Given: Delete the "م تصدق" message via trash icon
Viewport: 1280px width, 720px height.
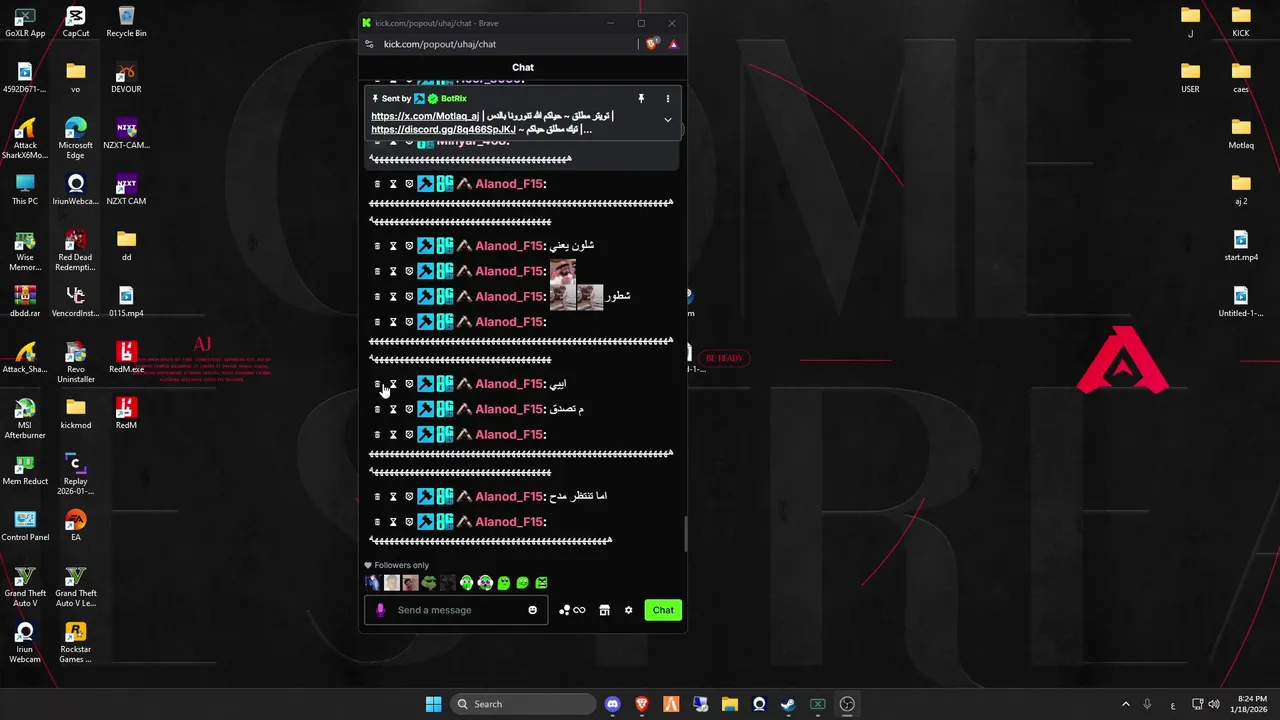Looking at the screenshot, I should tap(377, 409).
